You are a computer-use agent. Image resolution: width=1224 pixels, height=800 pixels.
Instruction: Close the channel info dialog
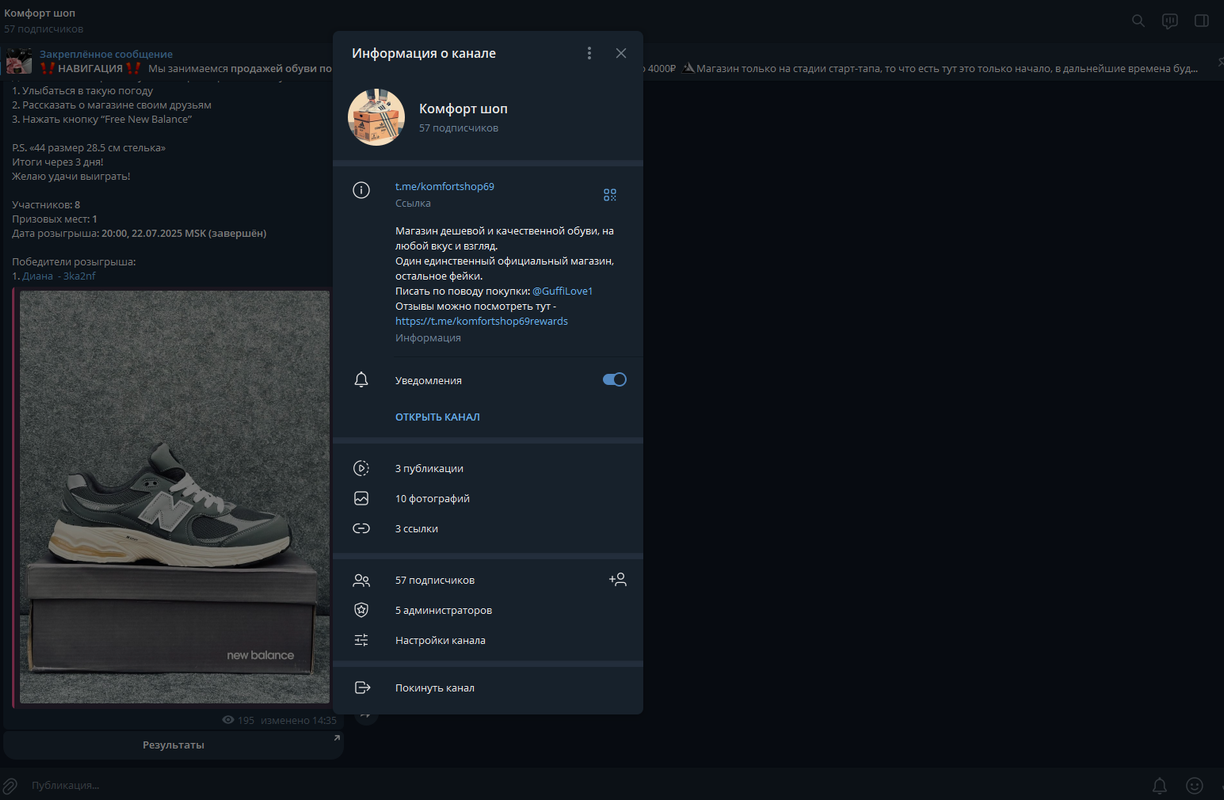[x=621, y=53]
